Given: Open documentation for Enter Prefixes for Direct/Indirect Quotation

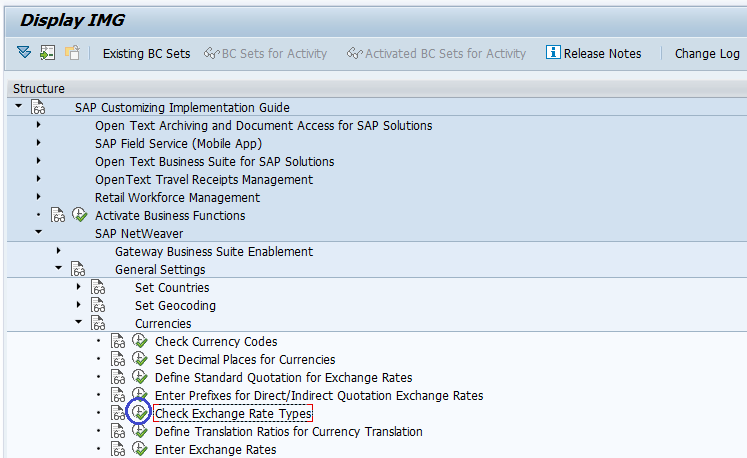Looking at the screenshot, I should coord(118,395).
